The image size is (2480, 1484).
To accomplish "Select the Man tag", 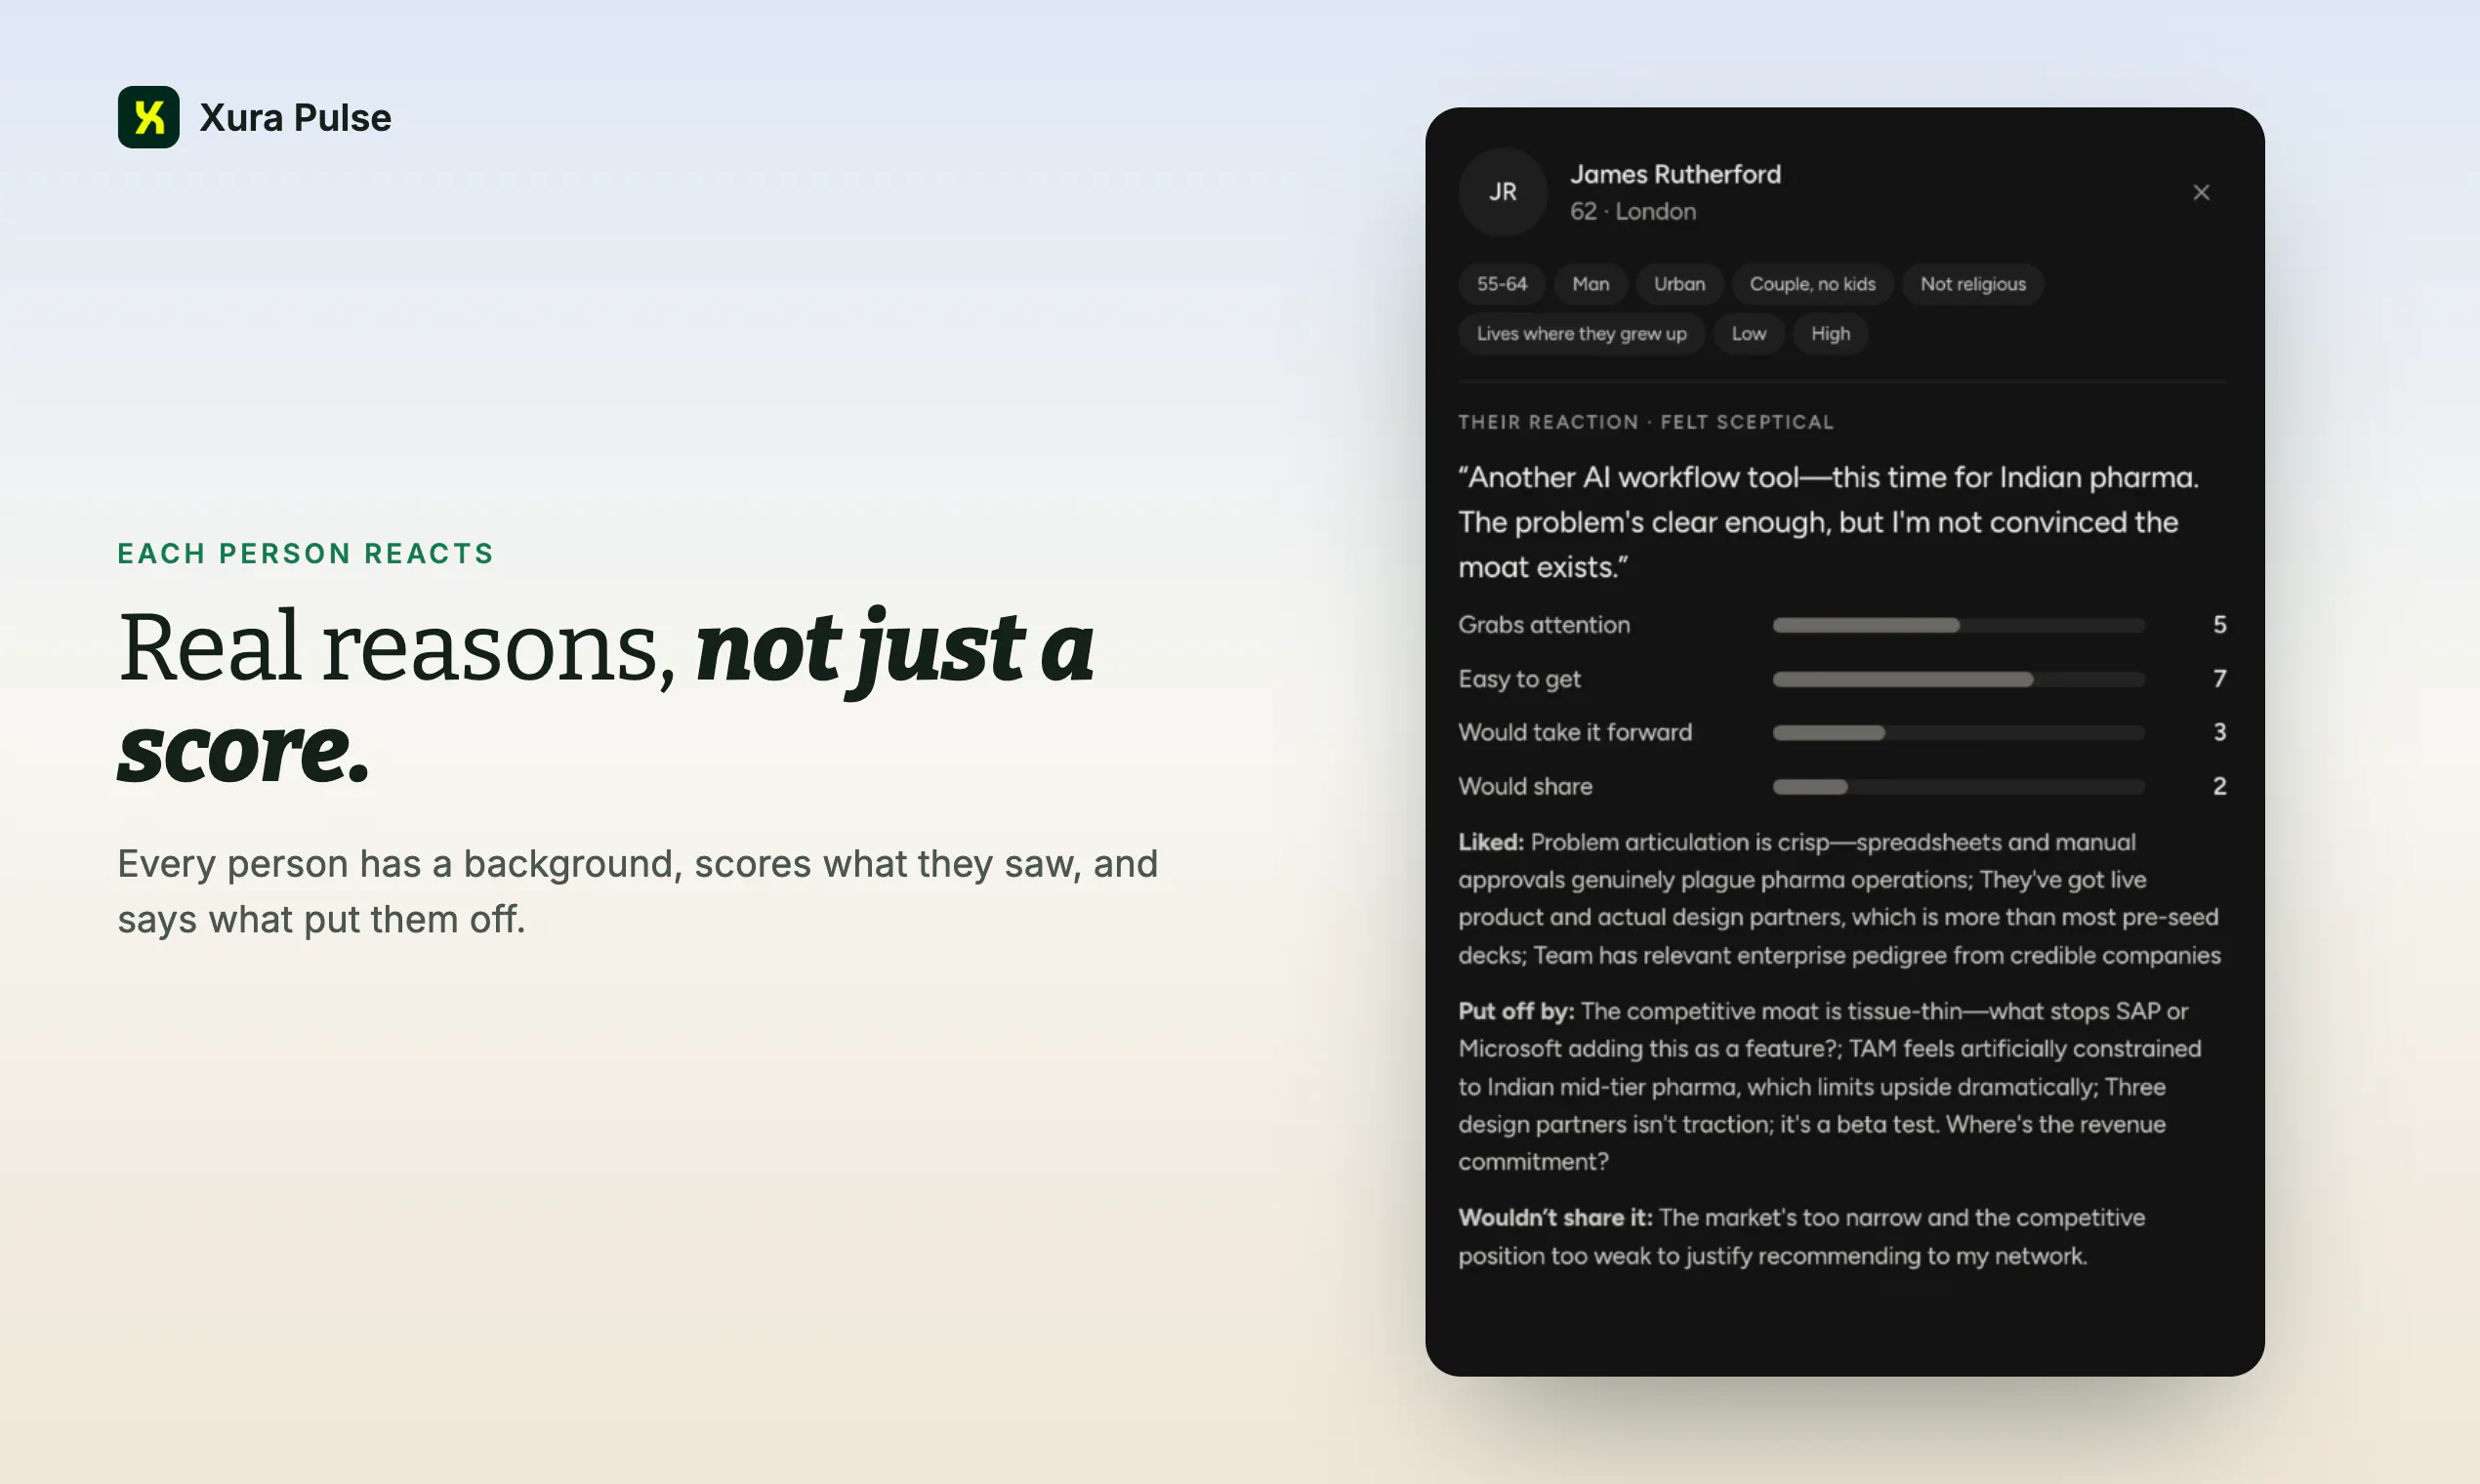I will [1590, 284].
